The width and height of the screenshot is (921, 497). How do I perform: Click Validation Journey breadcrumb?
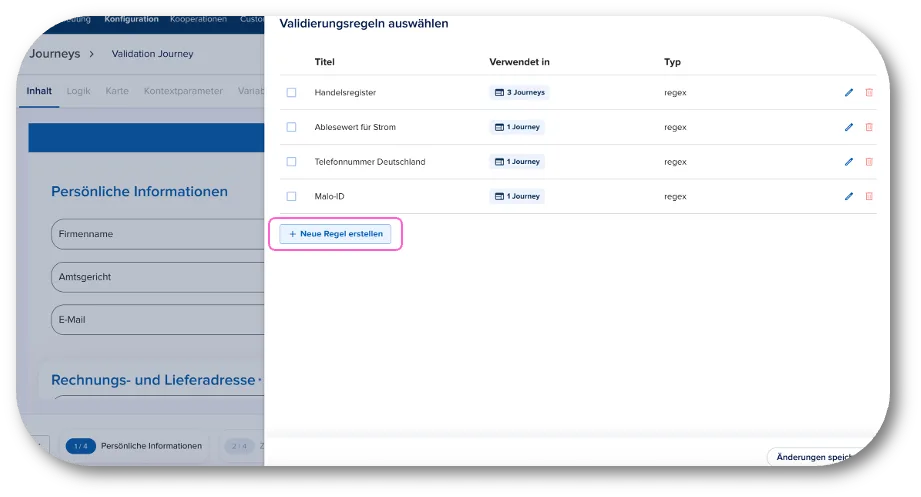coord(152,53)
